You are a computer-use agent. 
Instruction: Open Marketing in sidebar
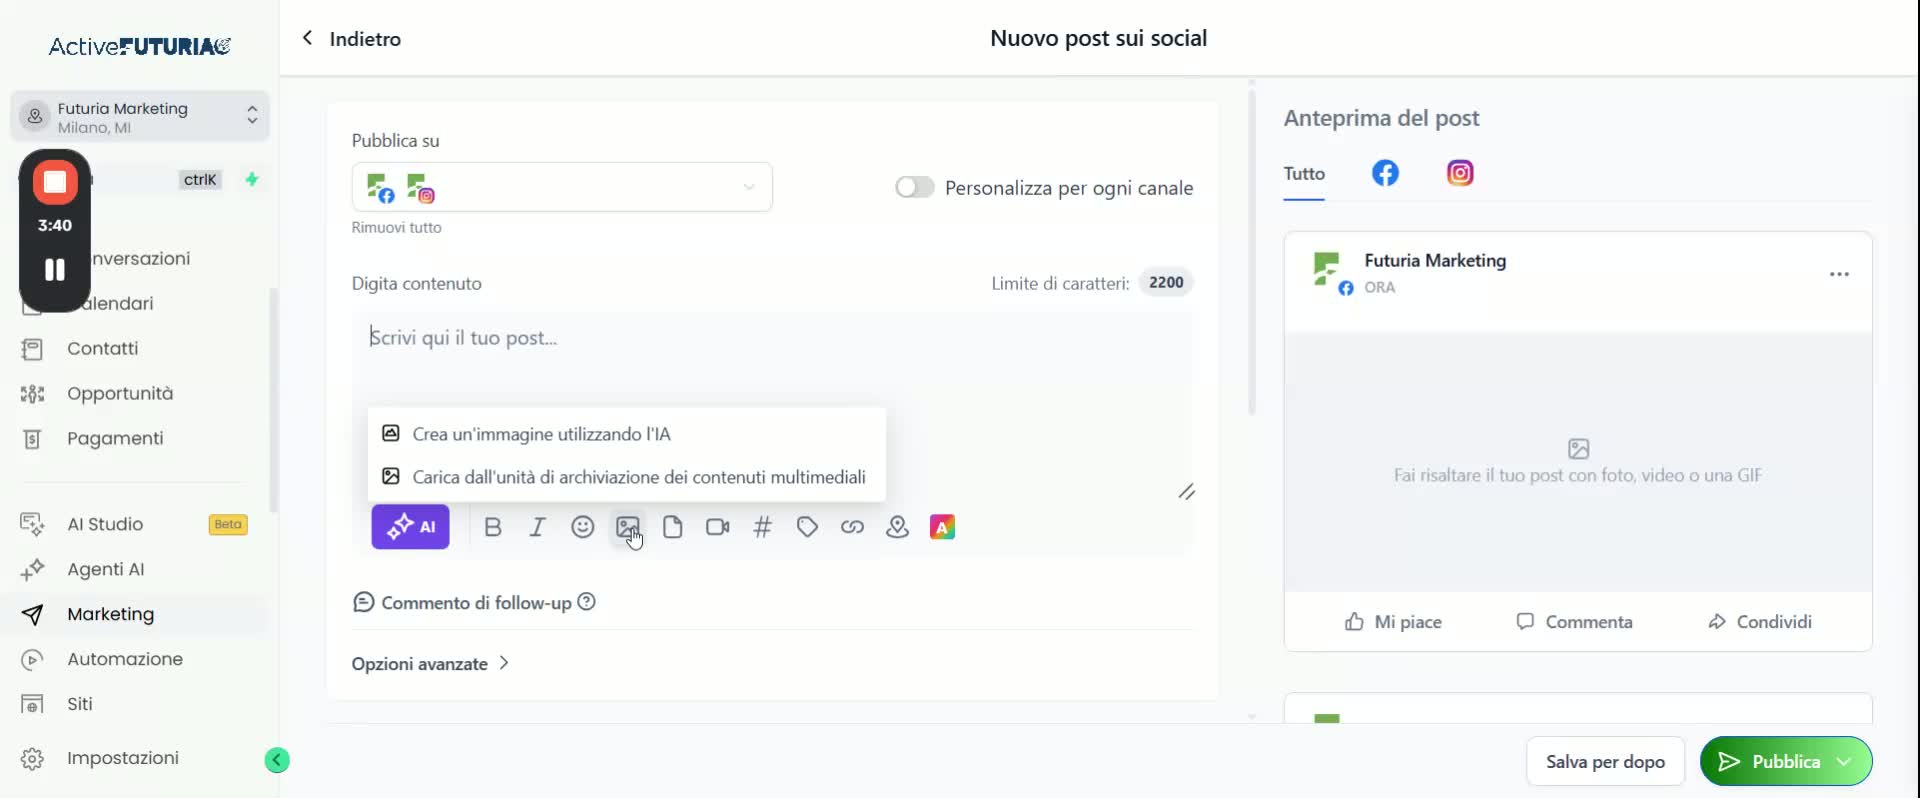pos(110,615)
